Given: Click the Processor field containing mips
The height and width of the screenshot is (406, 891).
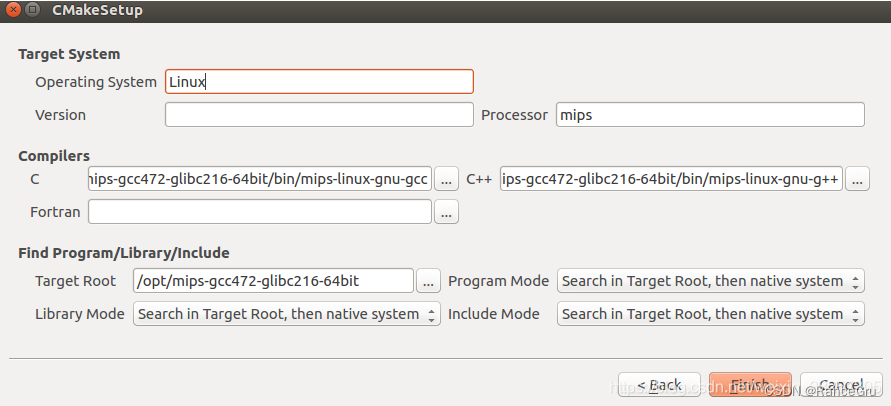Looking at the screenshot, I should [x=710, y=115].
